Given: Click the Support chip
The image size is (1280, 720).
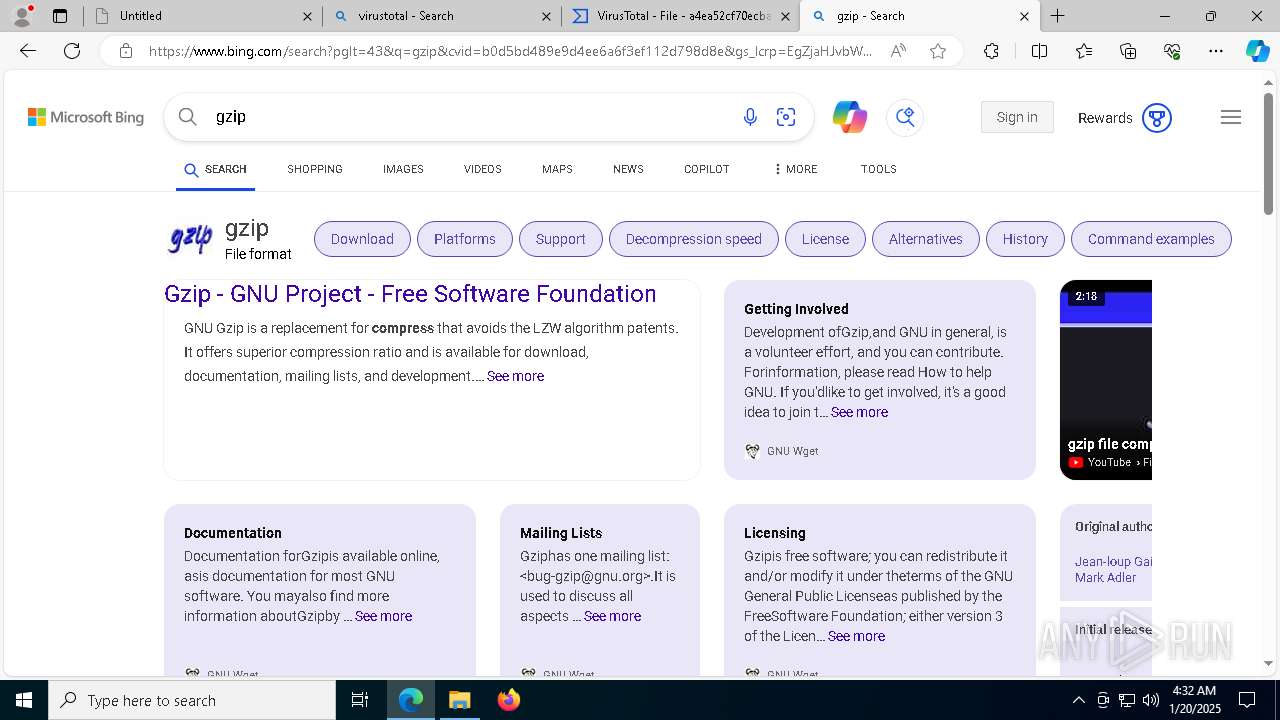Looking at the screenshot, I should click(x=560, y=239).
